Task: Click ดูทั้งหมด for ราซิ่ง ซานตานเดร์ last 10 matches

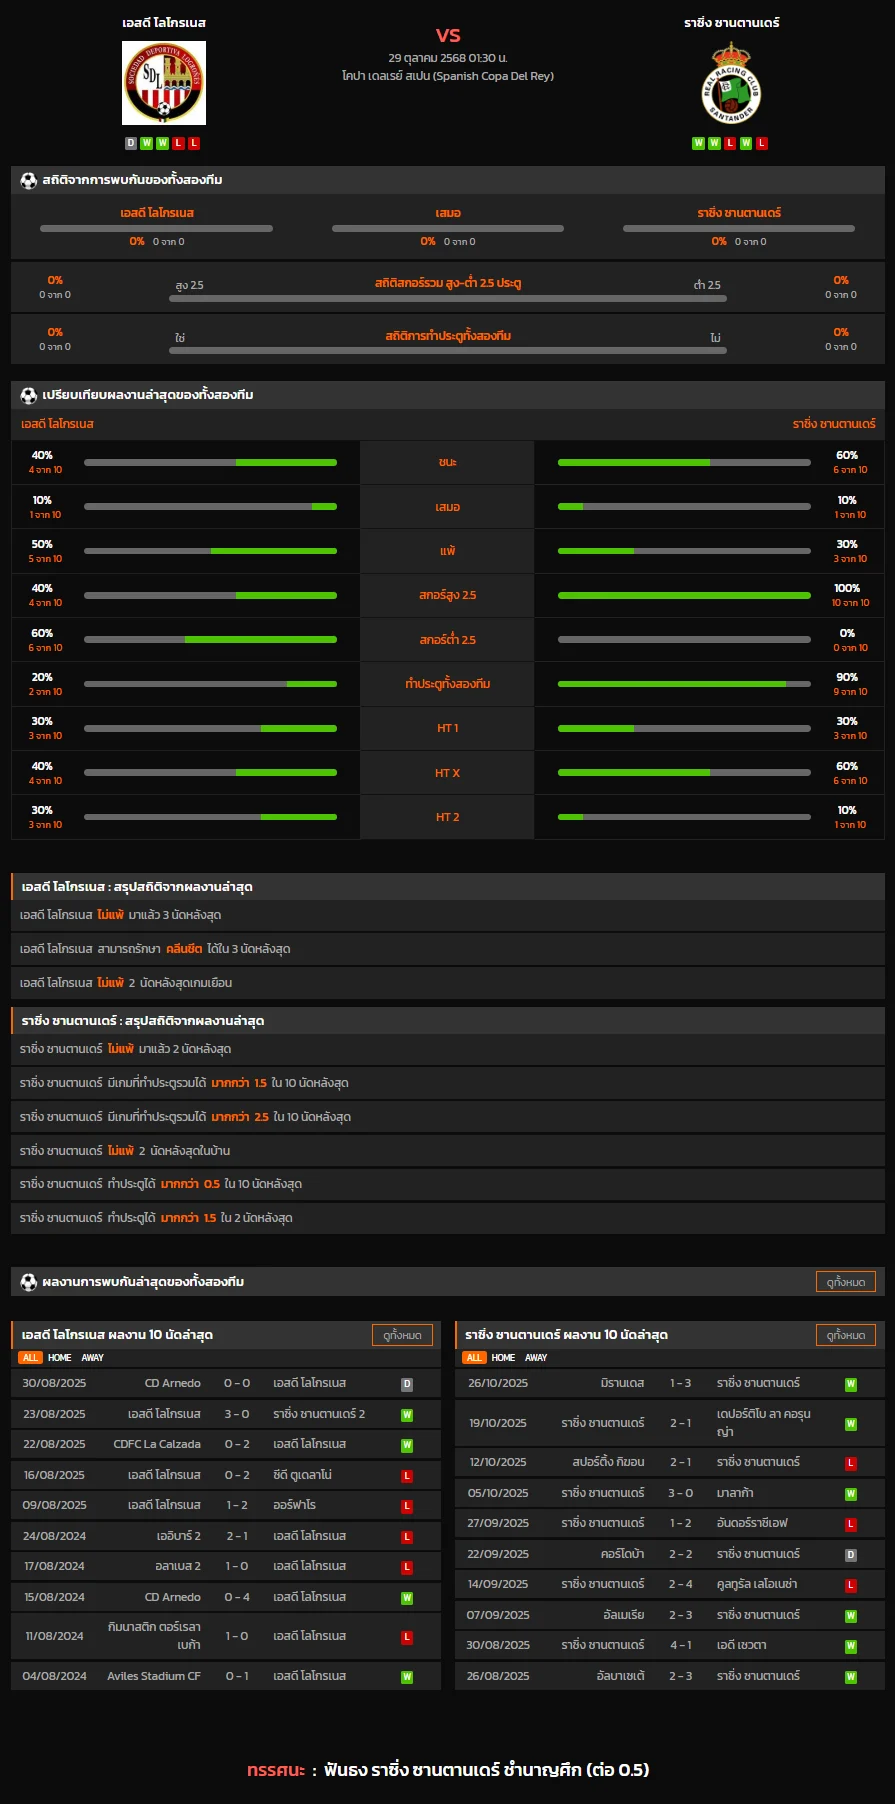Action: point(846,1335)
